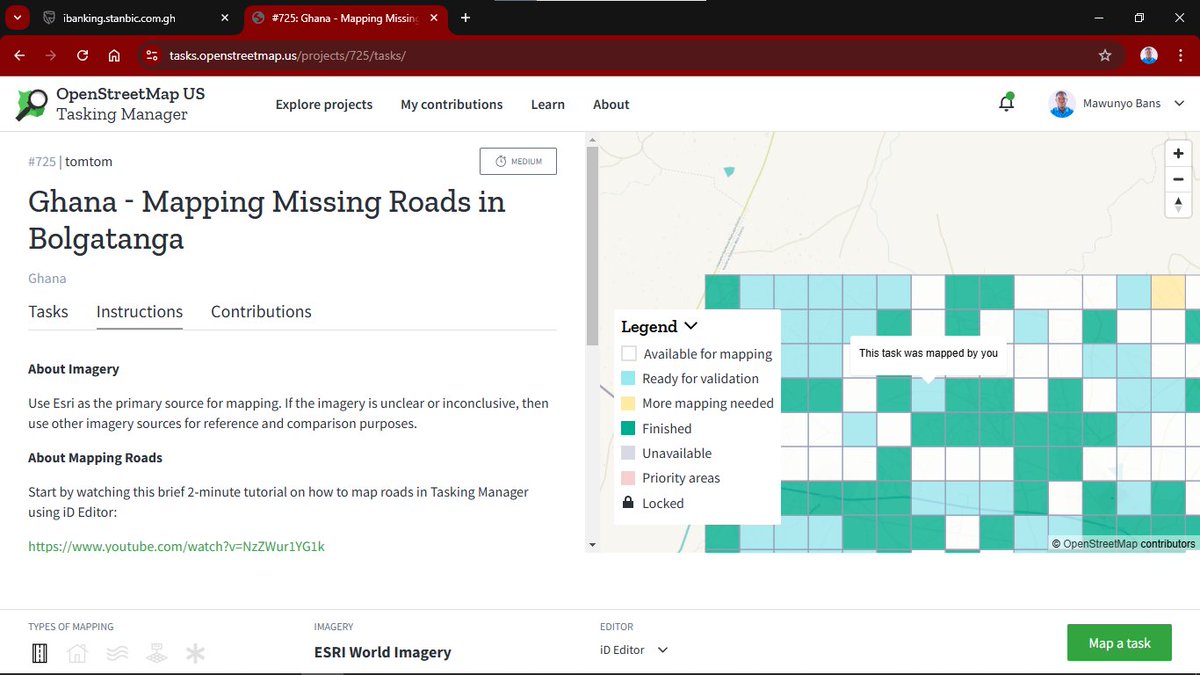Collapse the Legend panel
This screenshot has width=1200, height=675.
690,326
